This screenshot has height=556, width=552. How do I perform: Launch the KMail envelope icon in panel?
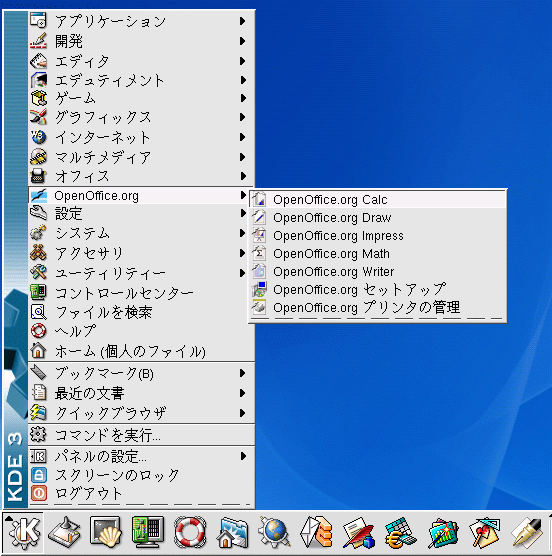click(316, 532)
